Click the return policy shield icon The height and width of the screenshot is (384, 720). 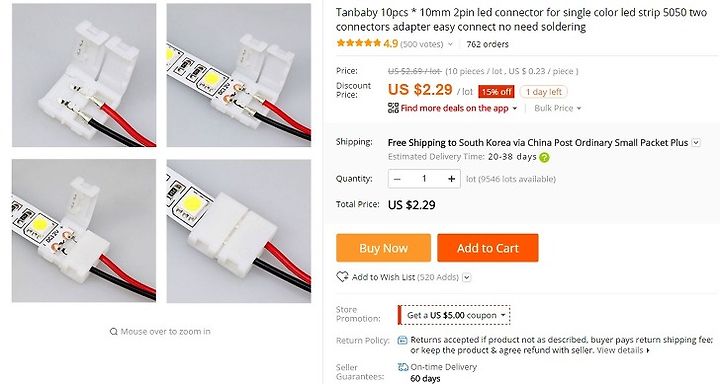pos(402,340)
